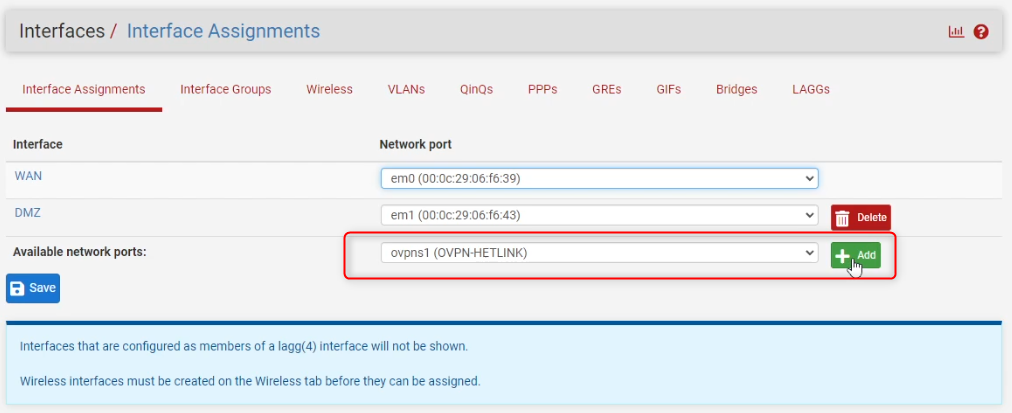Open the DMZ network port dropdown
1012x413 pixels.
[x=599, y=215]
